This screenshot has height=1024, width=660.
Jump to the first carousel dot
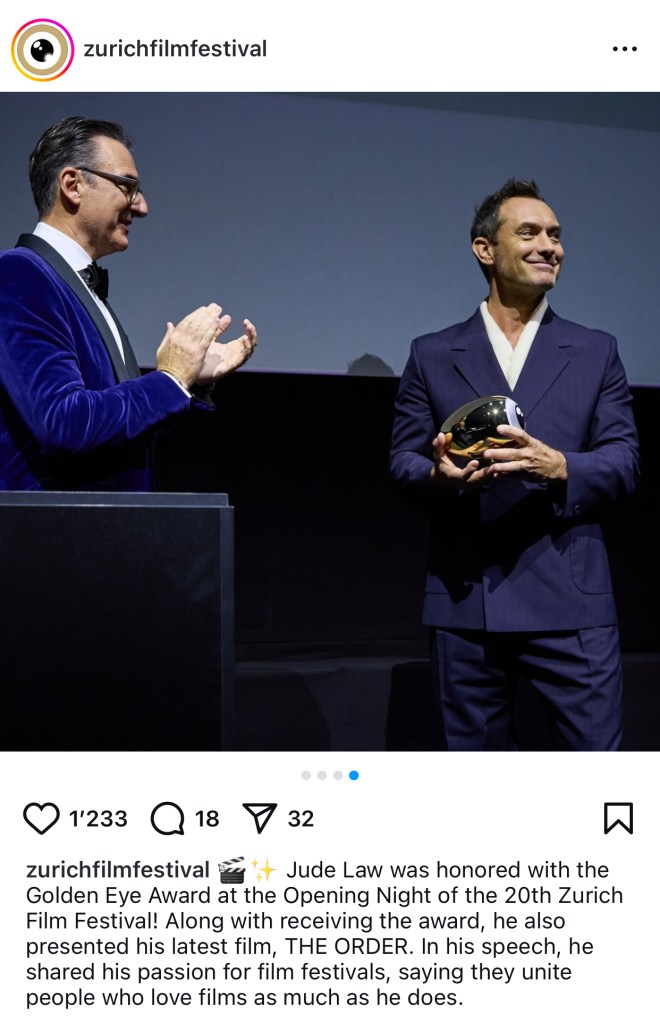coord(306,775)
